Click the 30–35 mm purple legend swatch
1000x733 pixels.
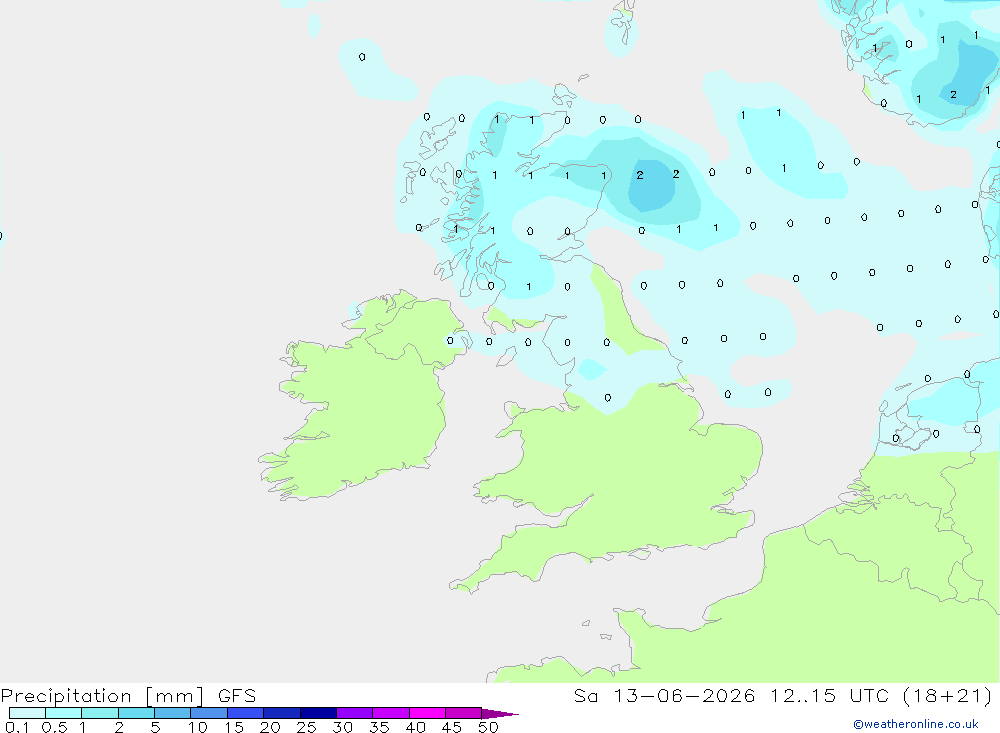(355, 713)
